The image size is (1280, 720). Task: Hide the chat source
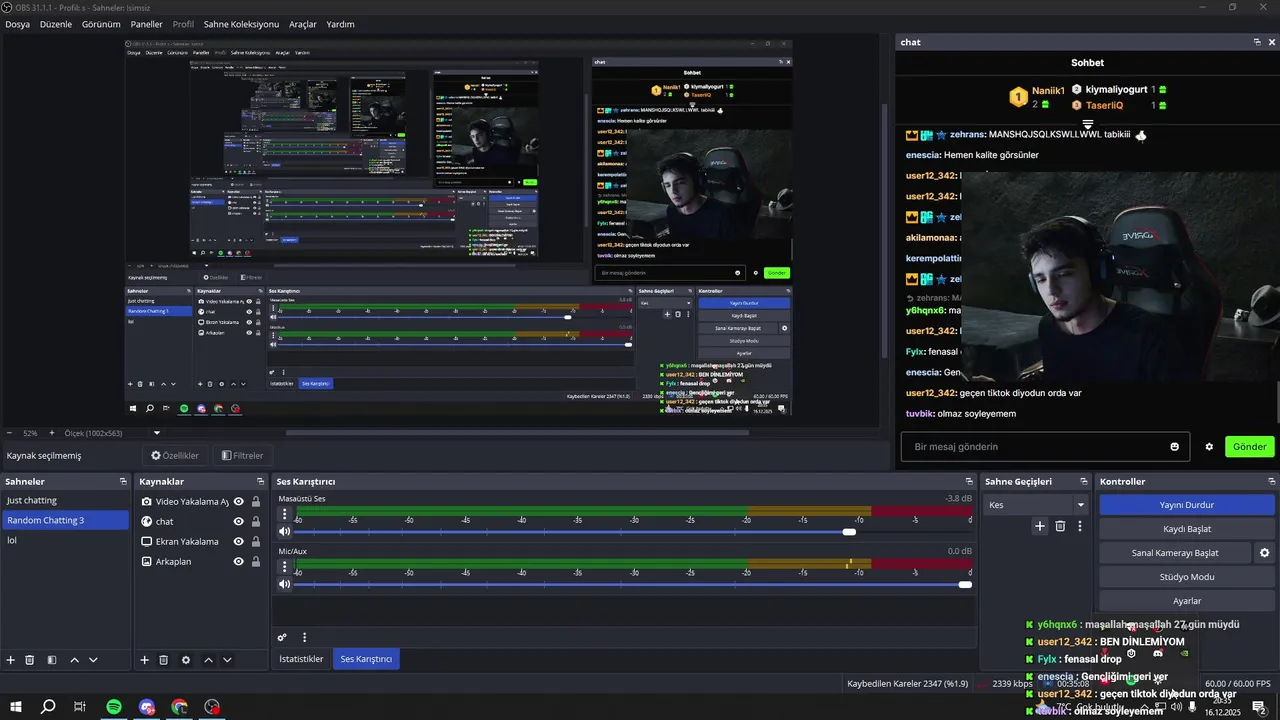(239, 522)
